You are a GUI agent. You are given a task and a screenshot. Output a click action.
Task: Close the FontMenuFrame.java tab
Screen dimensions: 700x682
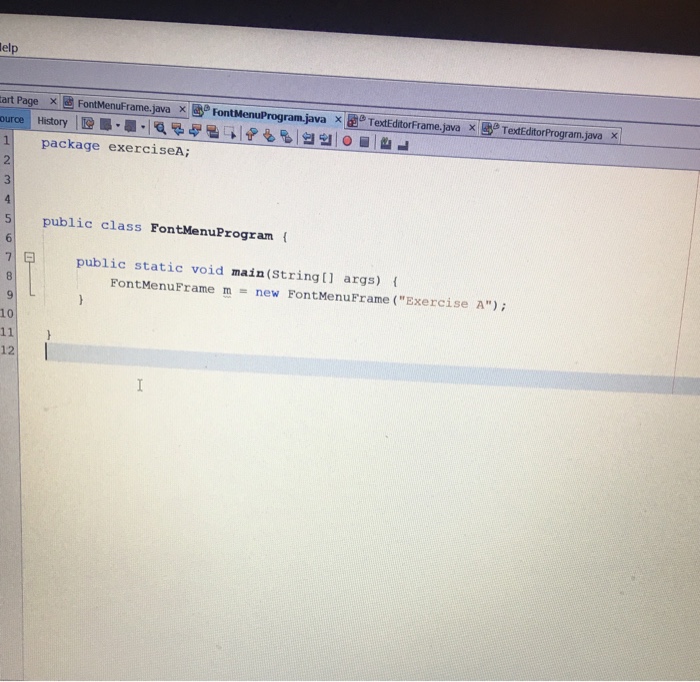point(182,109)
